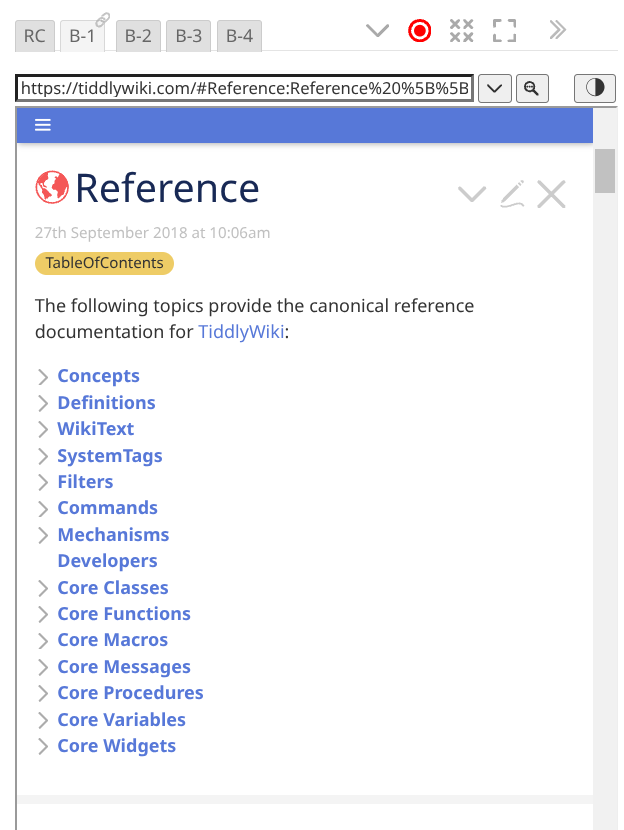Click the vertical scrollbar thumb
Viewport: 624px width, 830px height.
[604, 170]
